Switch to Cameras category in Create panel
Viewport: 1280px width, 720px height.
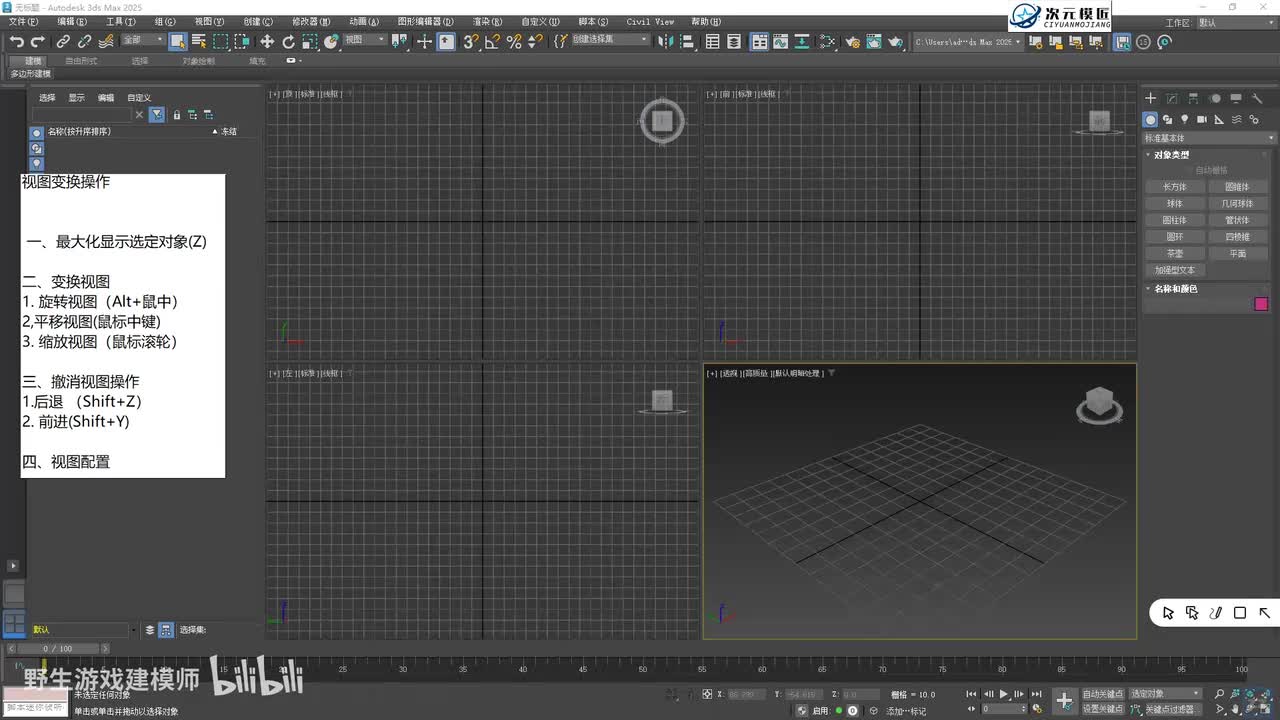pyautogui.click(x=1202, y=119)
